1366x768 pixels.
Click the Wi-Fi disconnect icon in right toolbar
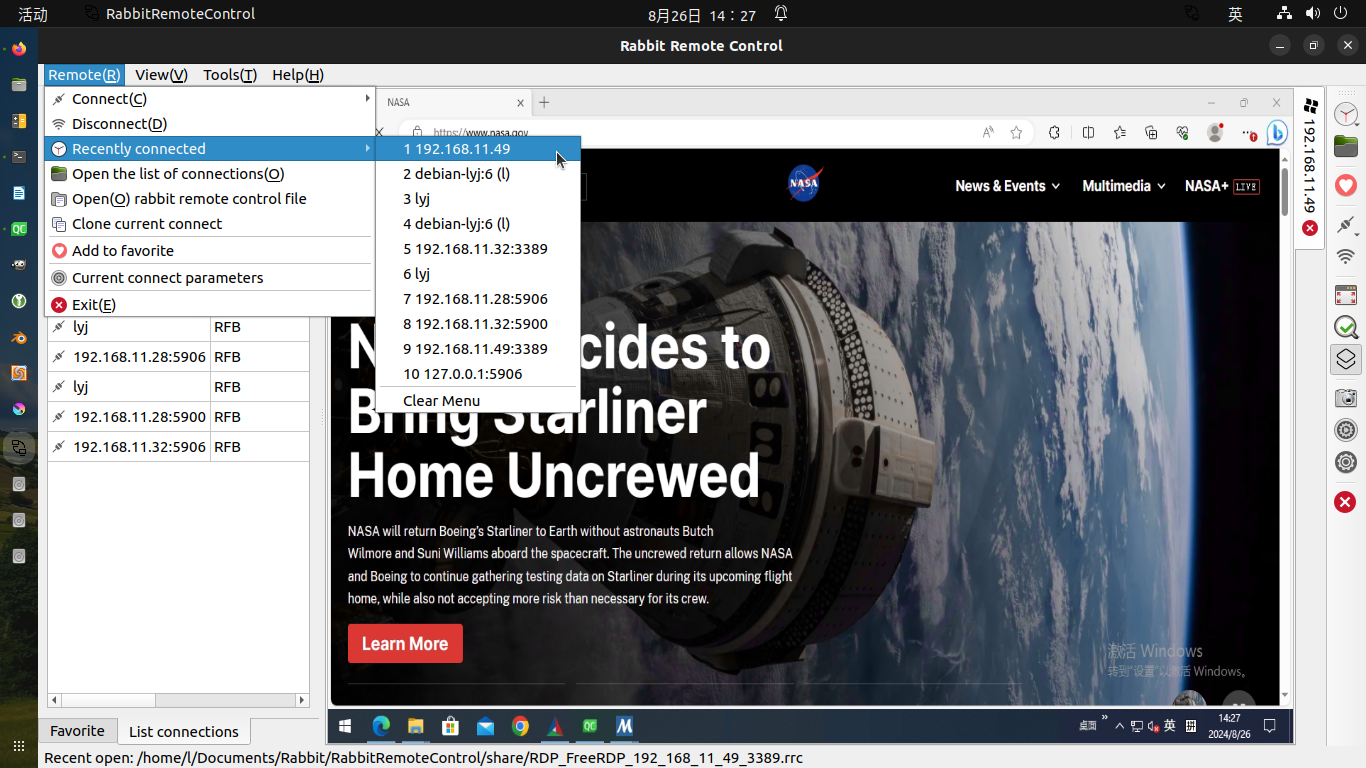point(1346,257)
